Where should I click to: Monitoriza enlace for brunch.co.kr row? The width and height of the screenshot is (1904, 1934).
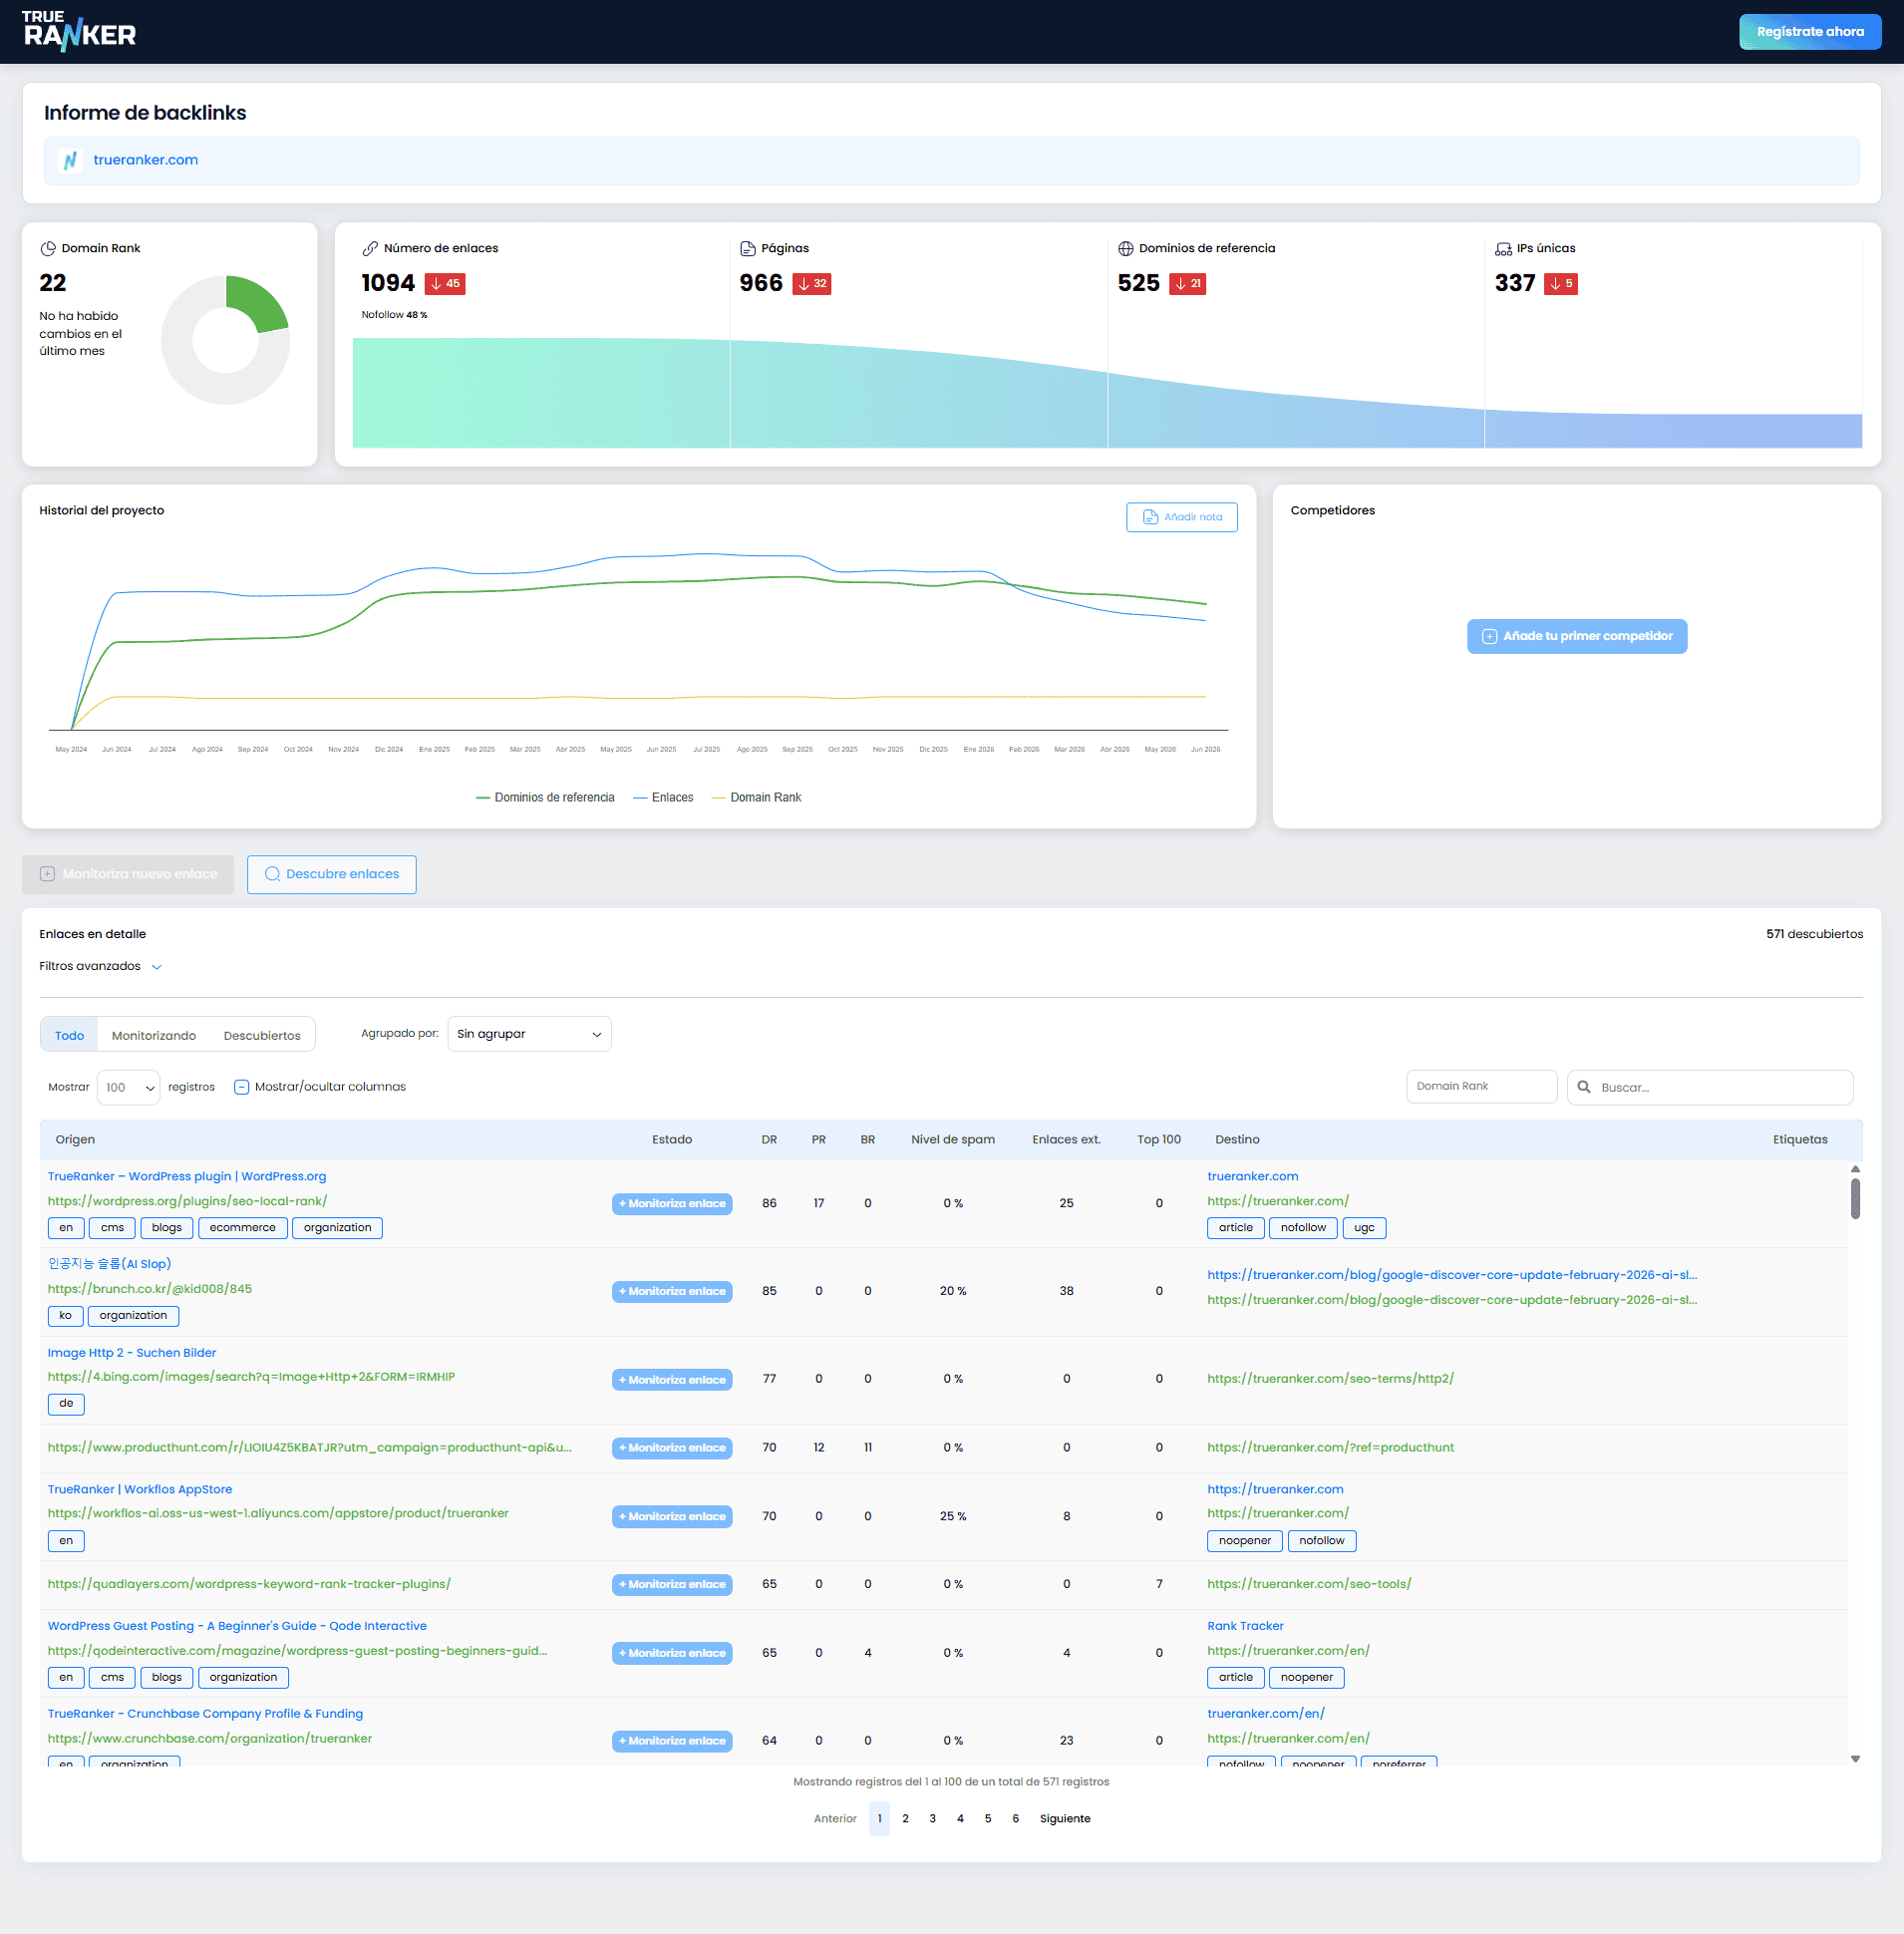(672, 1292)
